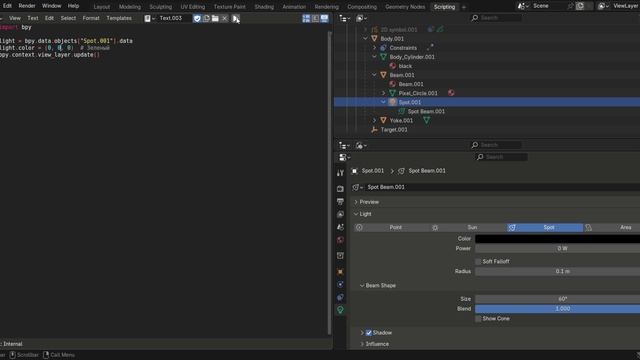This screenshot has width=640, height=360.
Task: Toggle word wrap in the text editor
Action: pos(315,18)
